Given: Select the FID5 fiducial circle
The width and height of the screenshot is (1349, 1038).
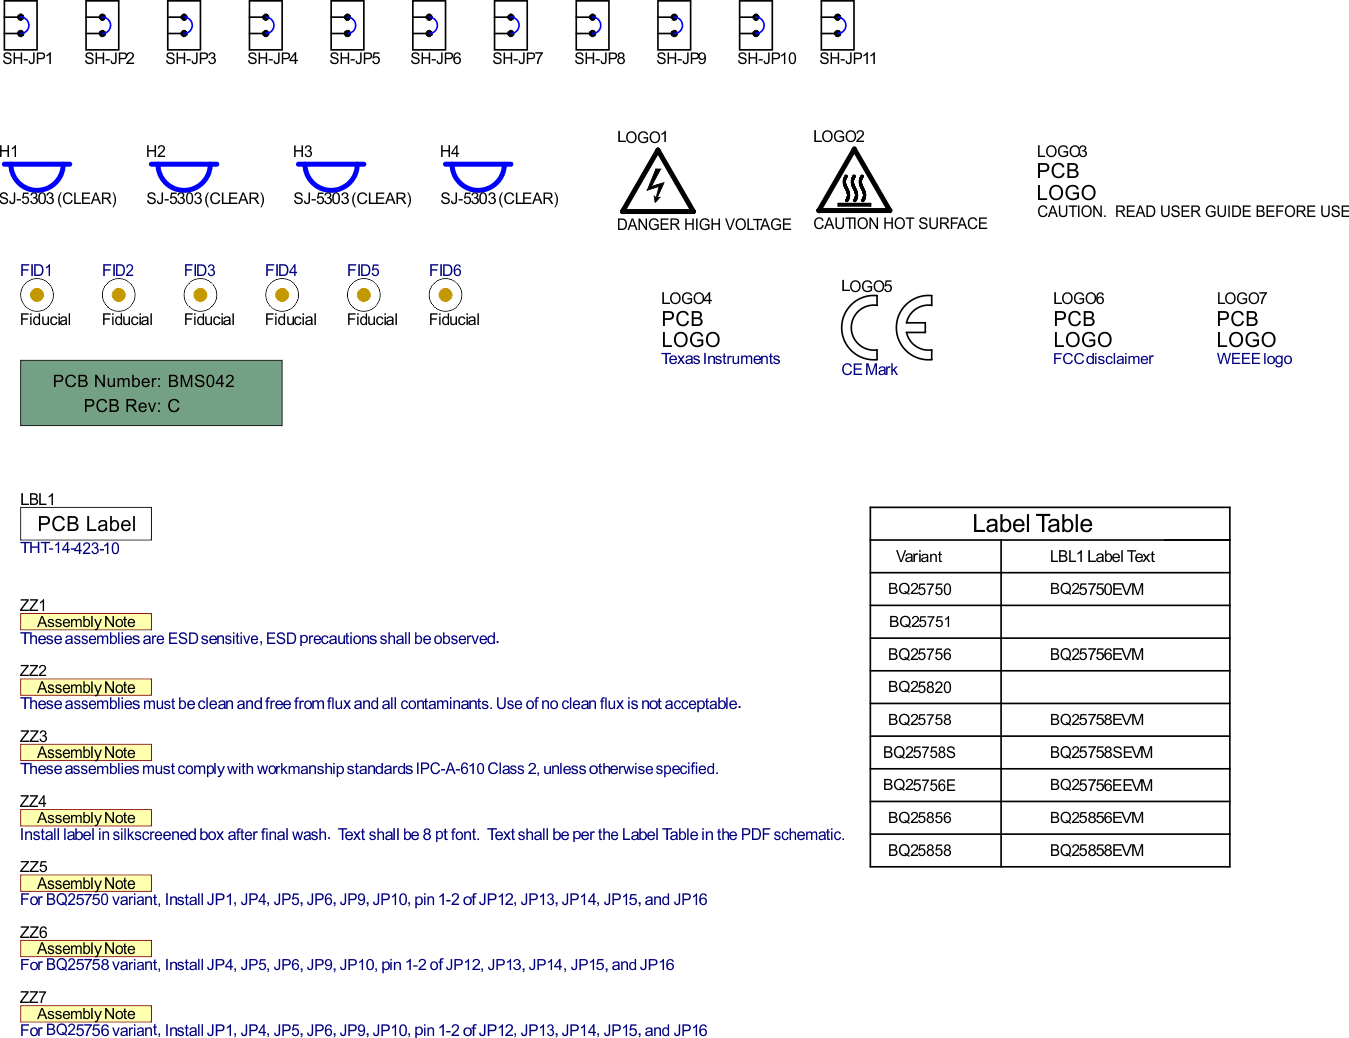Looking at the screenshot, I should [x=364, y=295].
